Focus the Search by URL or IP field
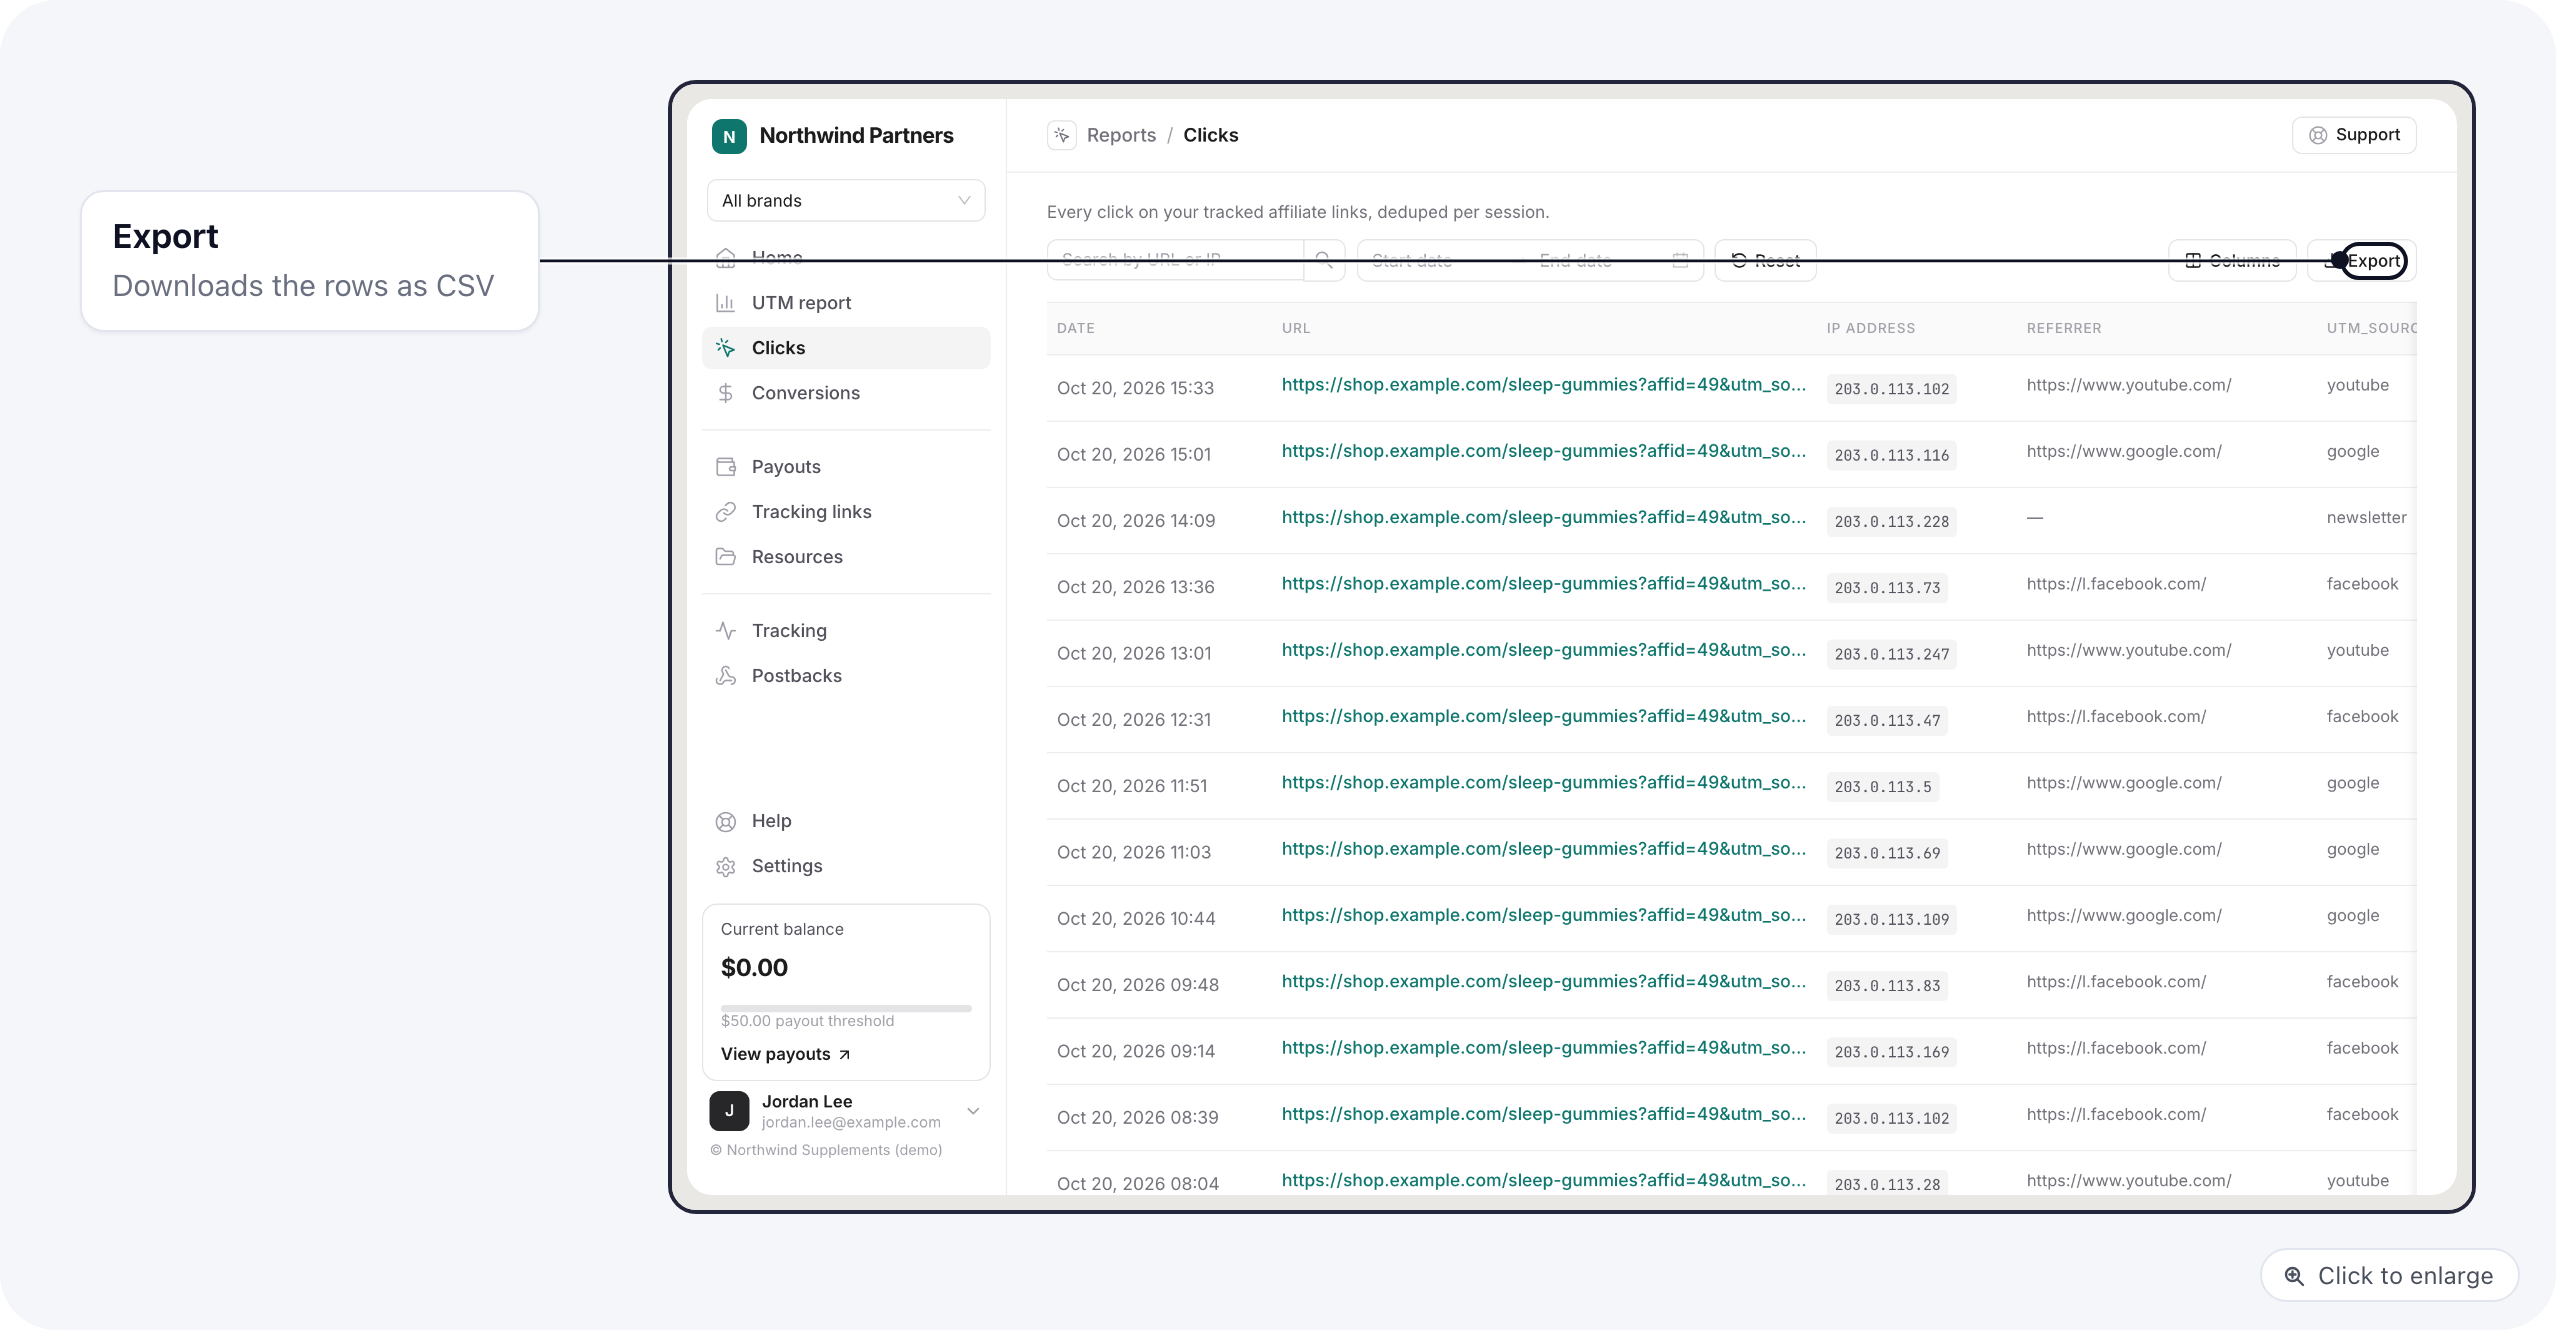Screen dimensions: 2556x1330 click(x=1175, y=260)
